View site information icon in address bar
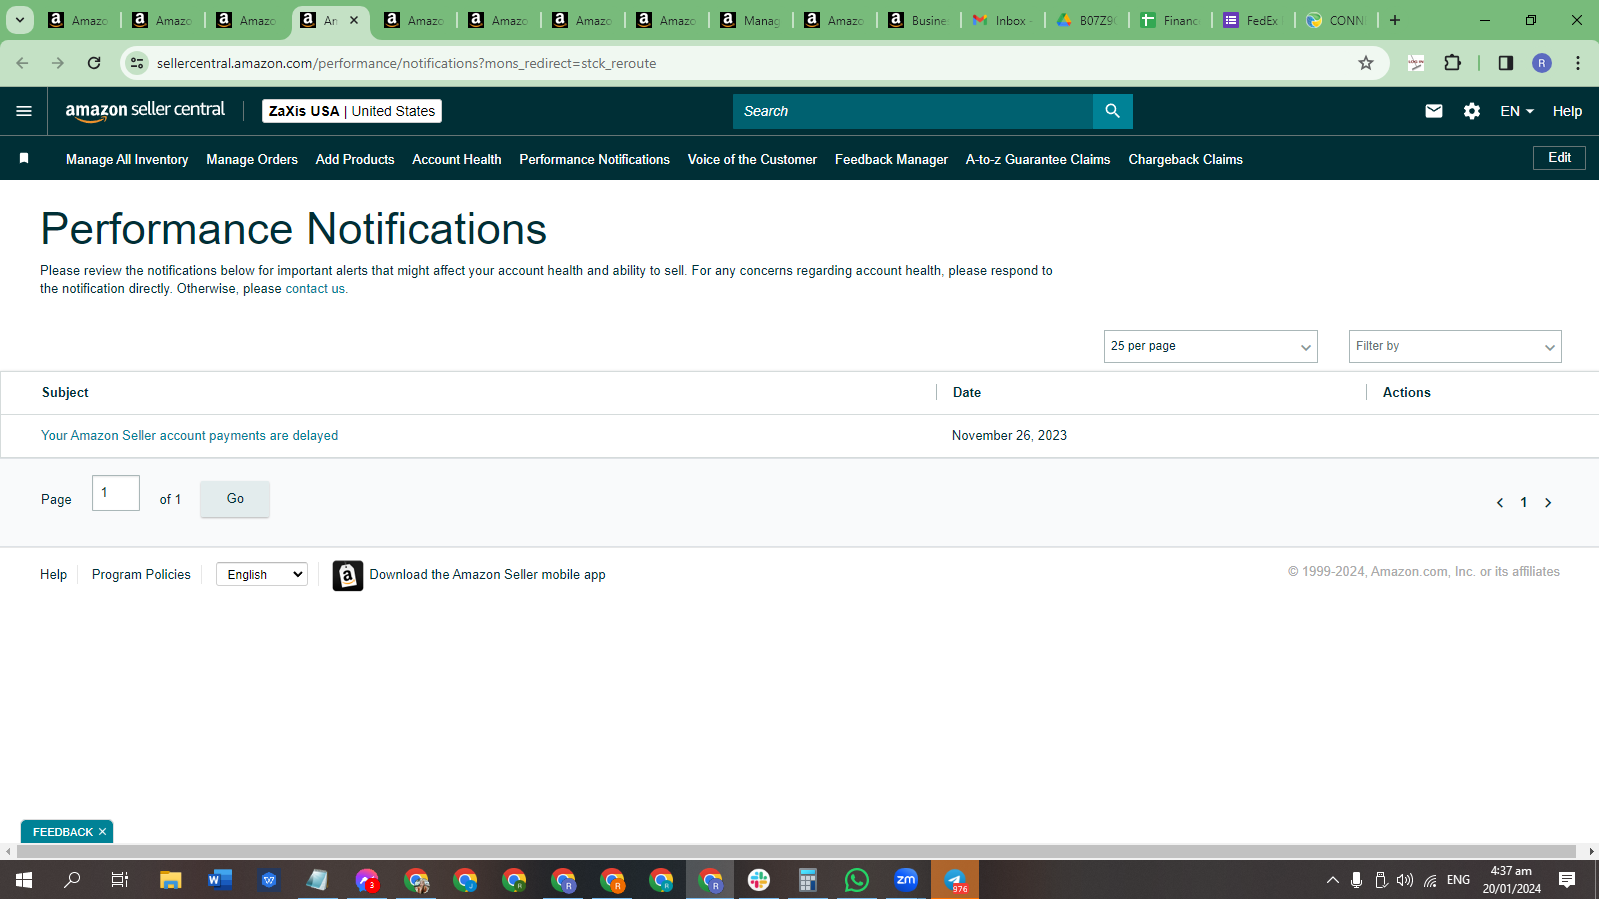This screenshot has width=1599, height=899. point(137,63)
